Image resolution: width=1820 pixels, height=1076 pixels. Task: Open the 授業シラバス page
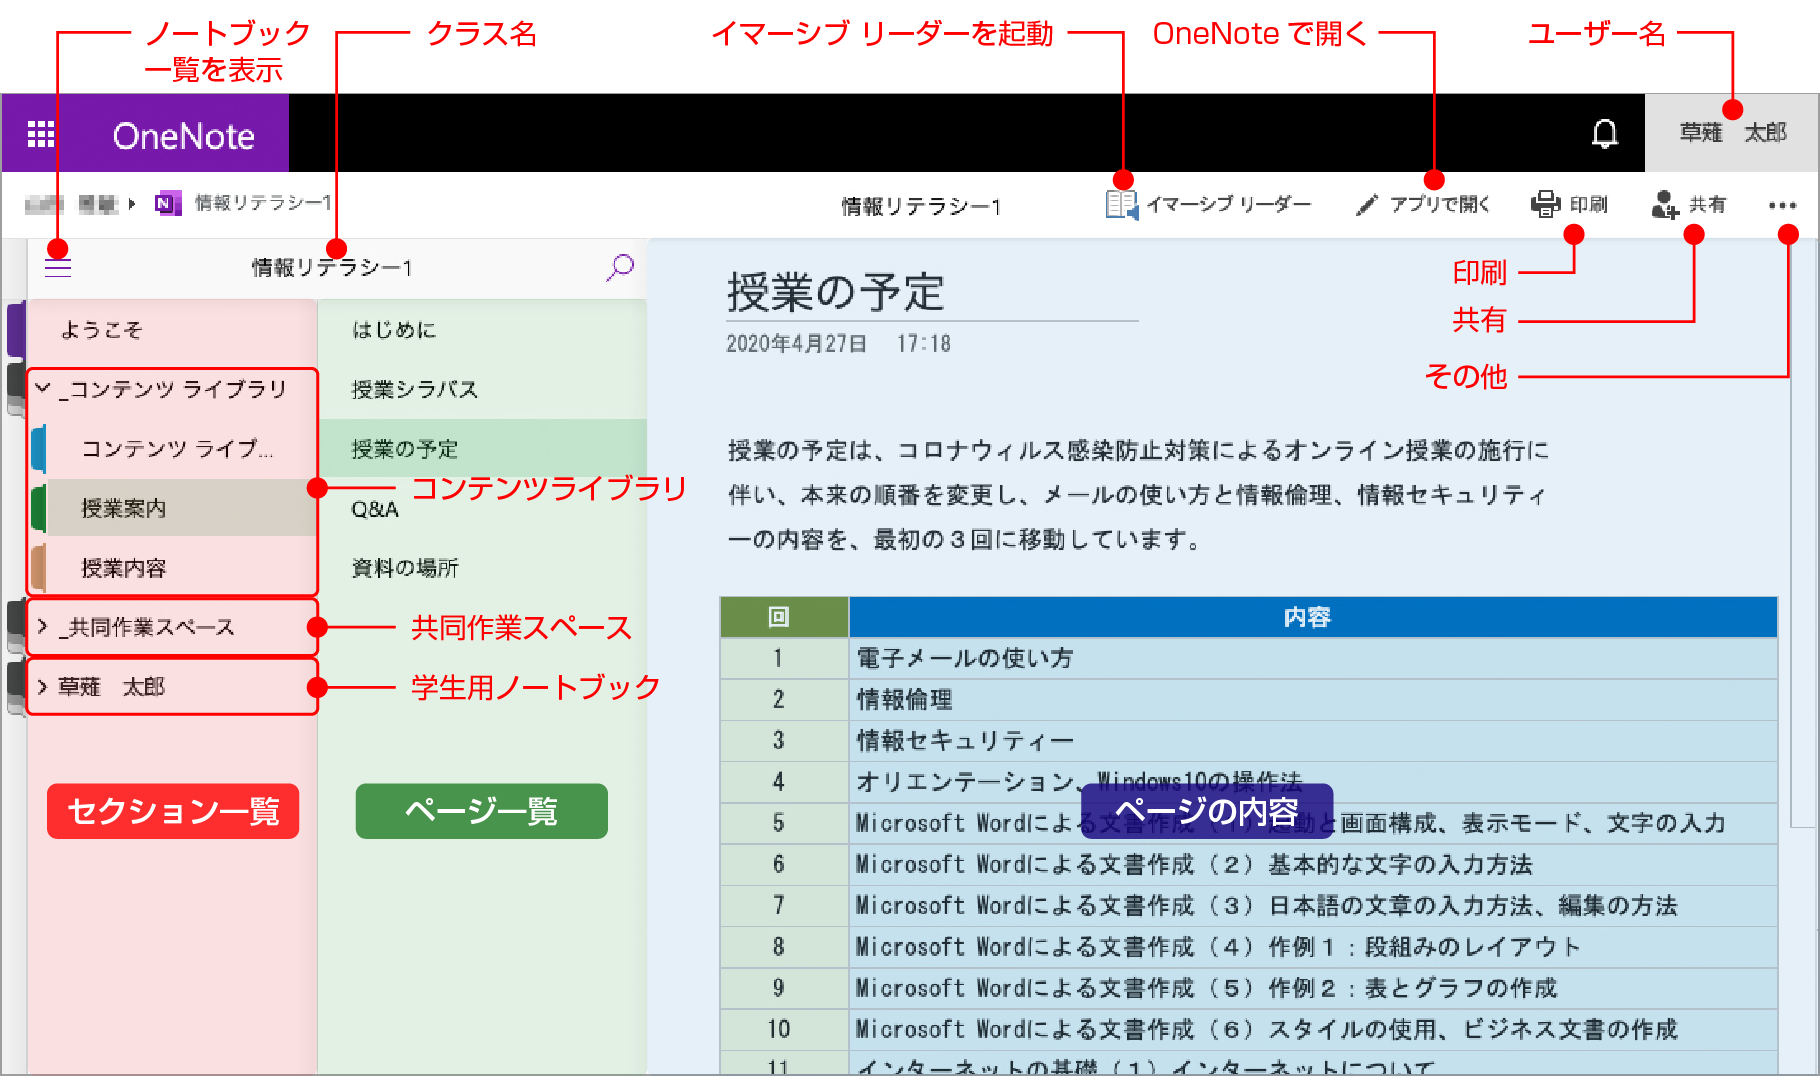[x=414, y=390]
